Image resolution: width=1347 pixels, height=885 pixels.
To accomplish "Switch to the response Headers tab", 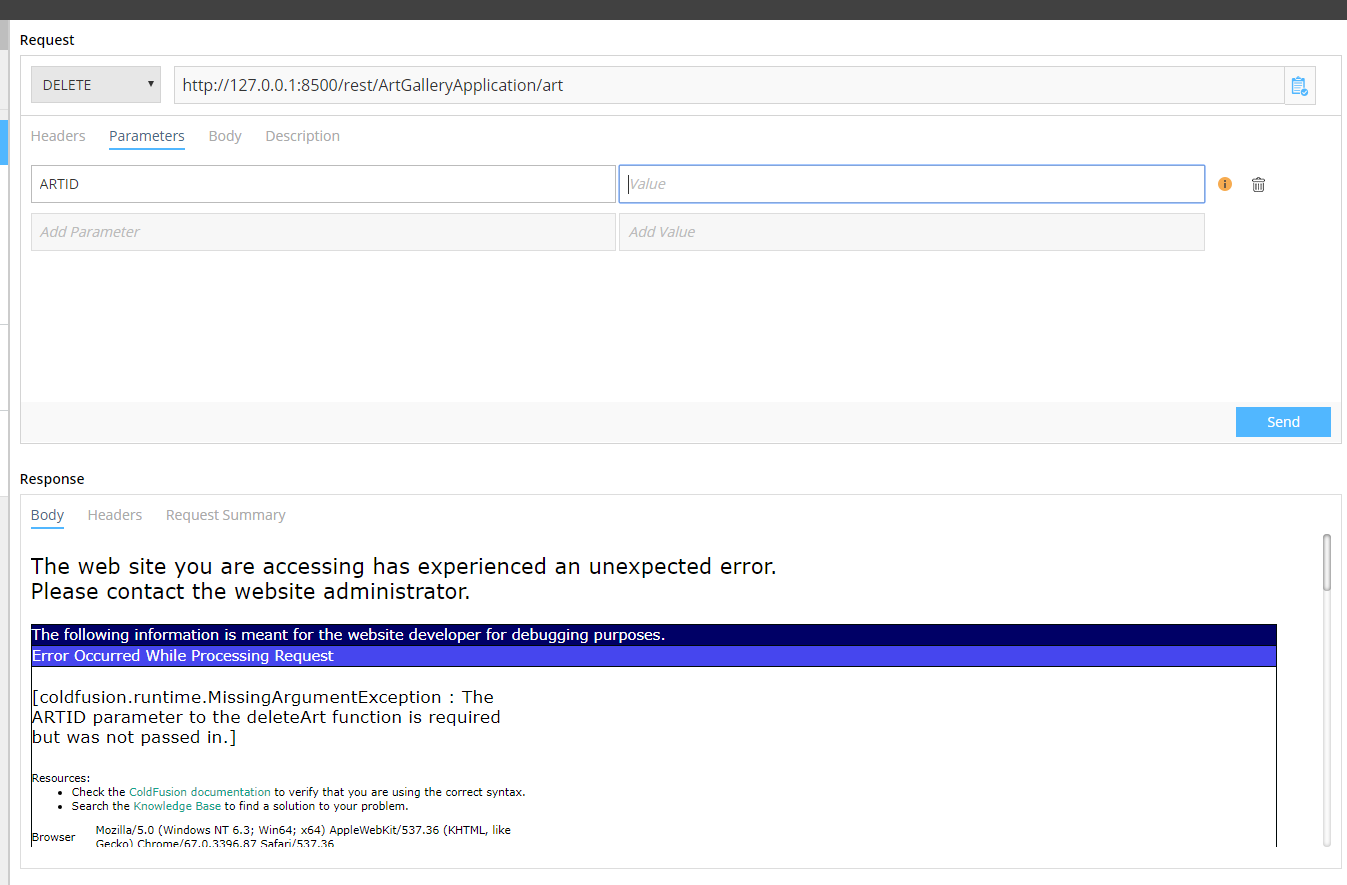I will click(x=115, y=515).
